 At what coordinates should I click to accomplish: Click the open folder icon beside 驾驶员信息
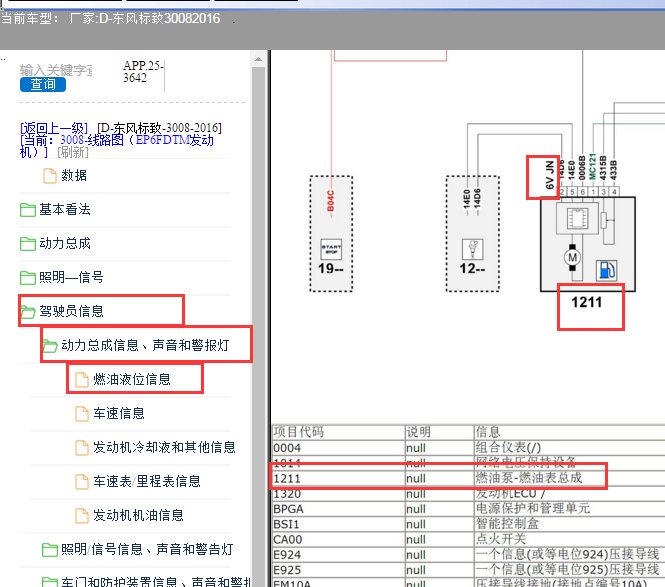coord(28,312)
